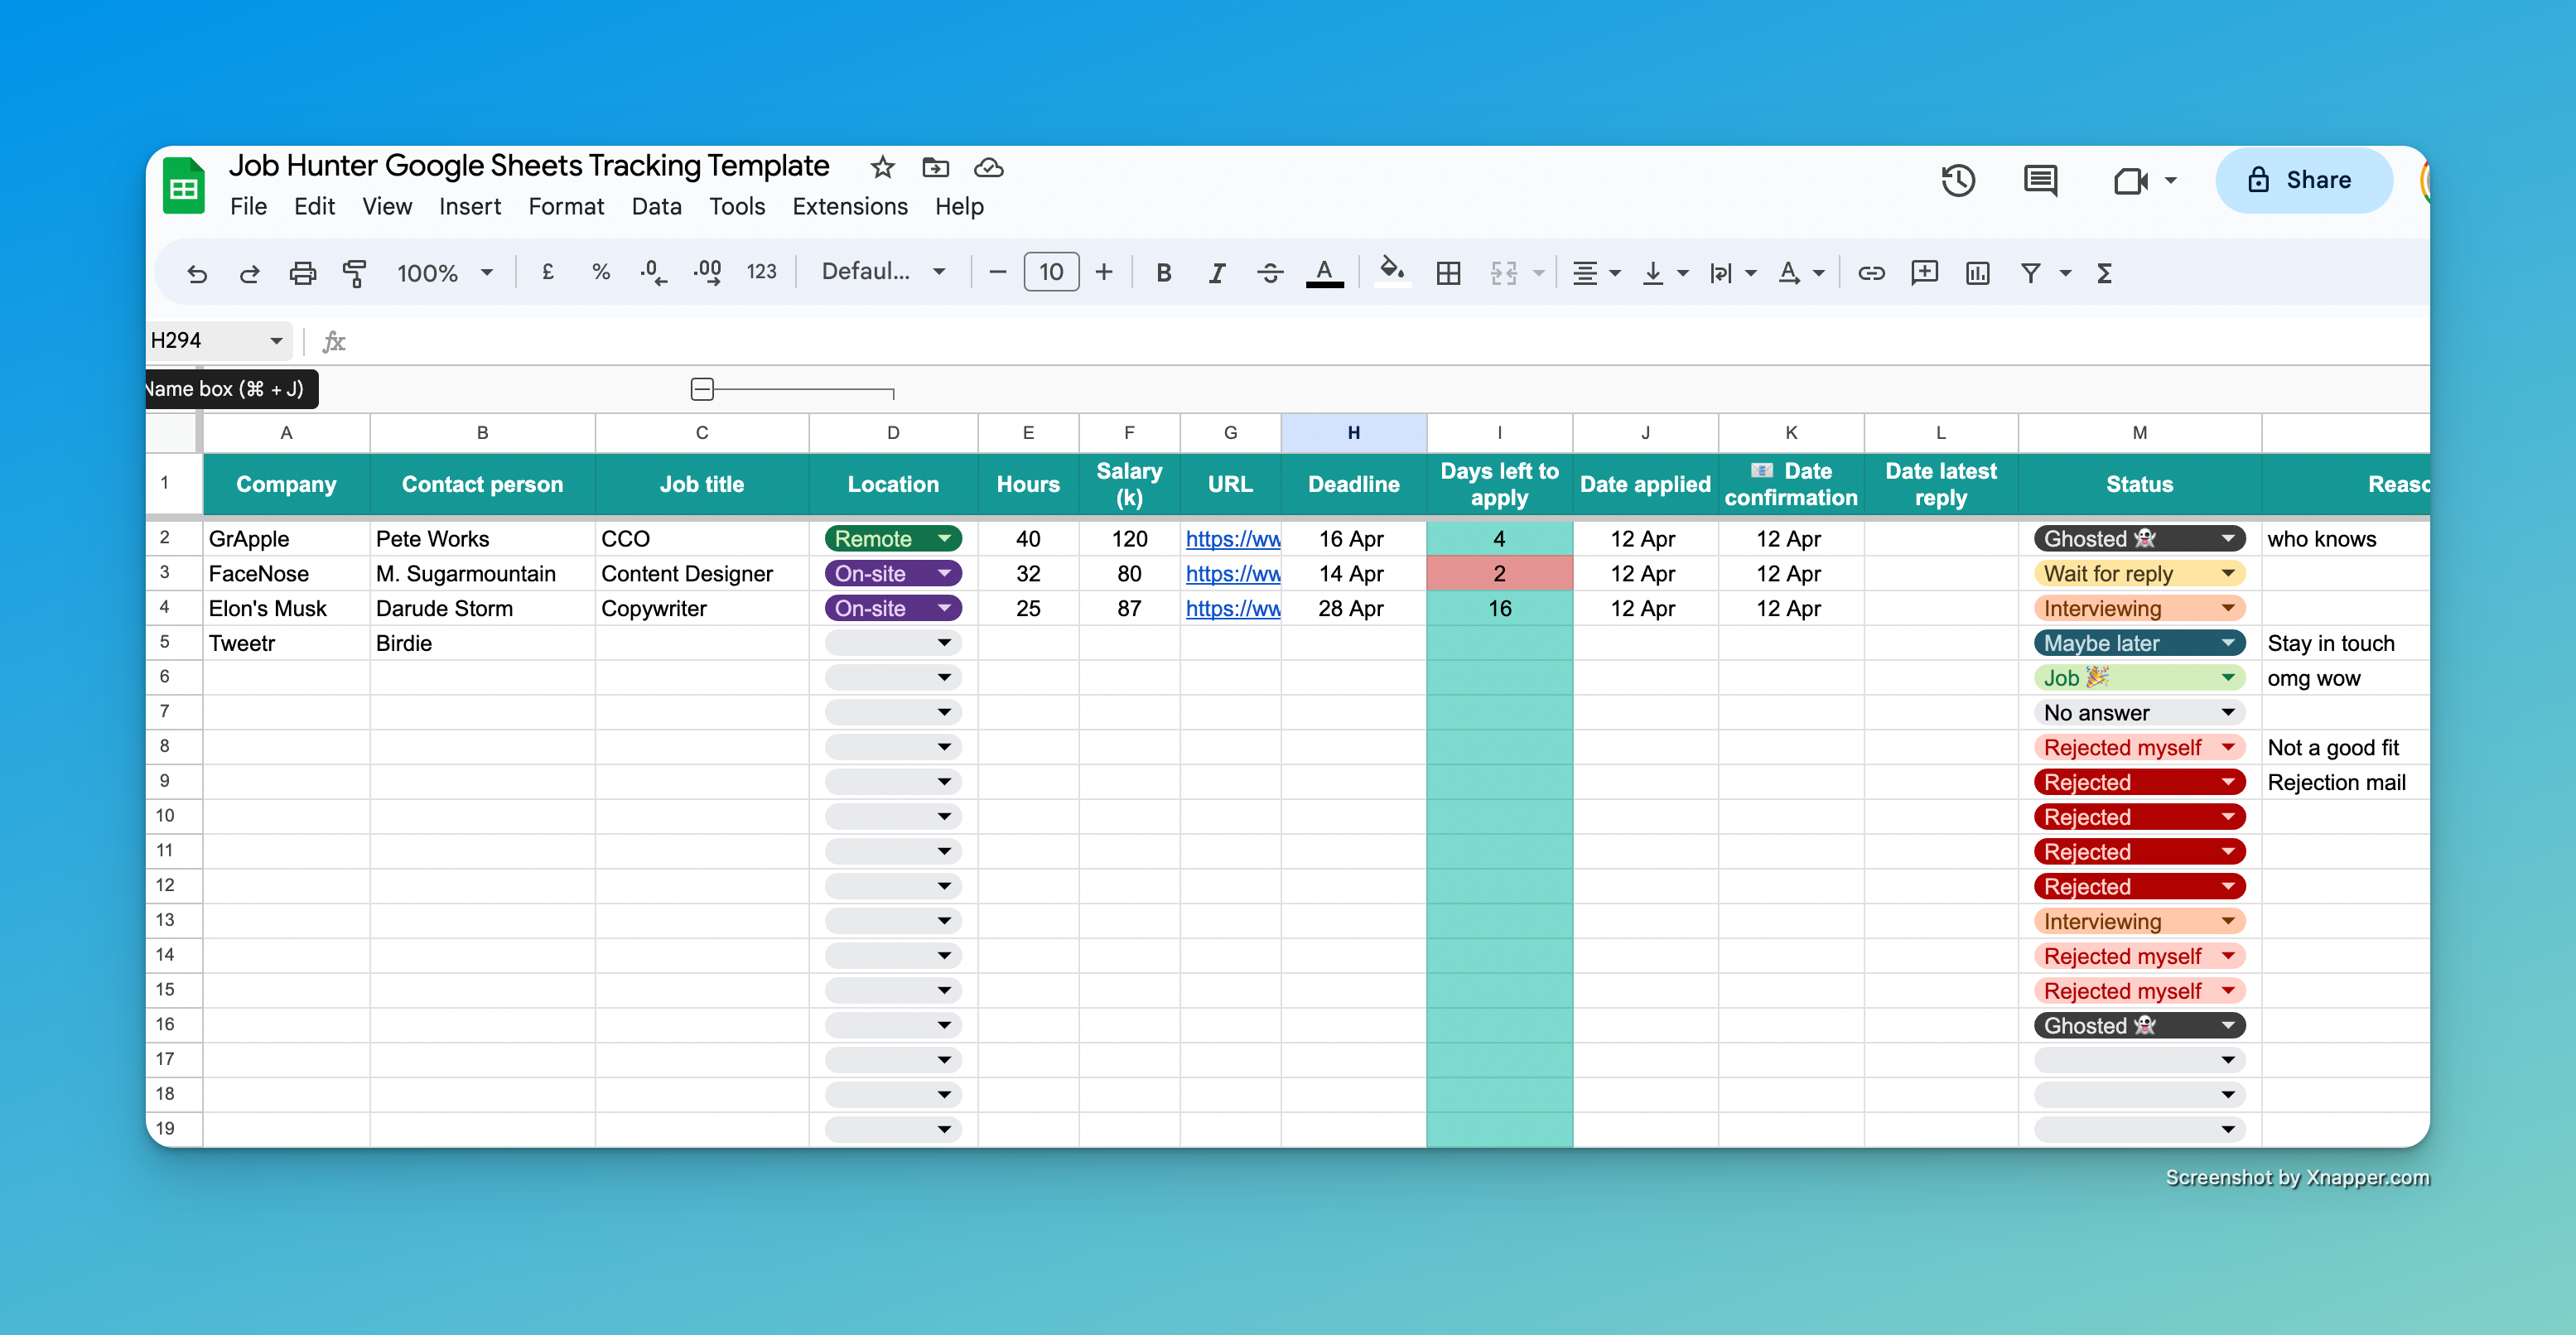The height and width of the screenshot is (1335, 2576).
Task: Open the zoom 100% dropdown
Action: (x=445, y=273)
